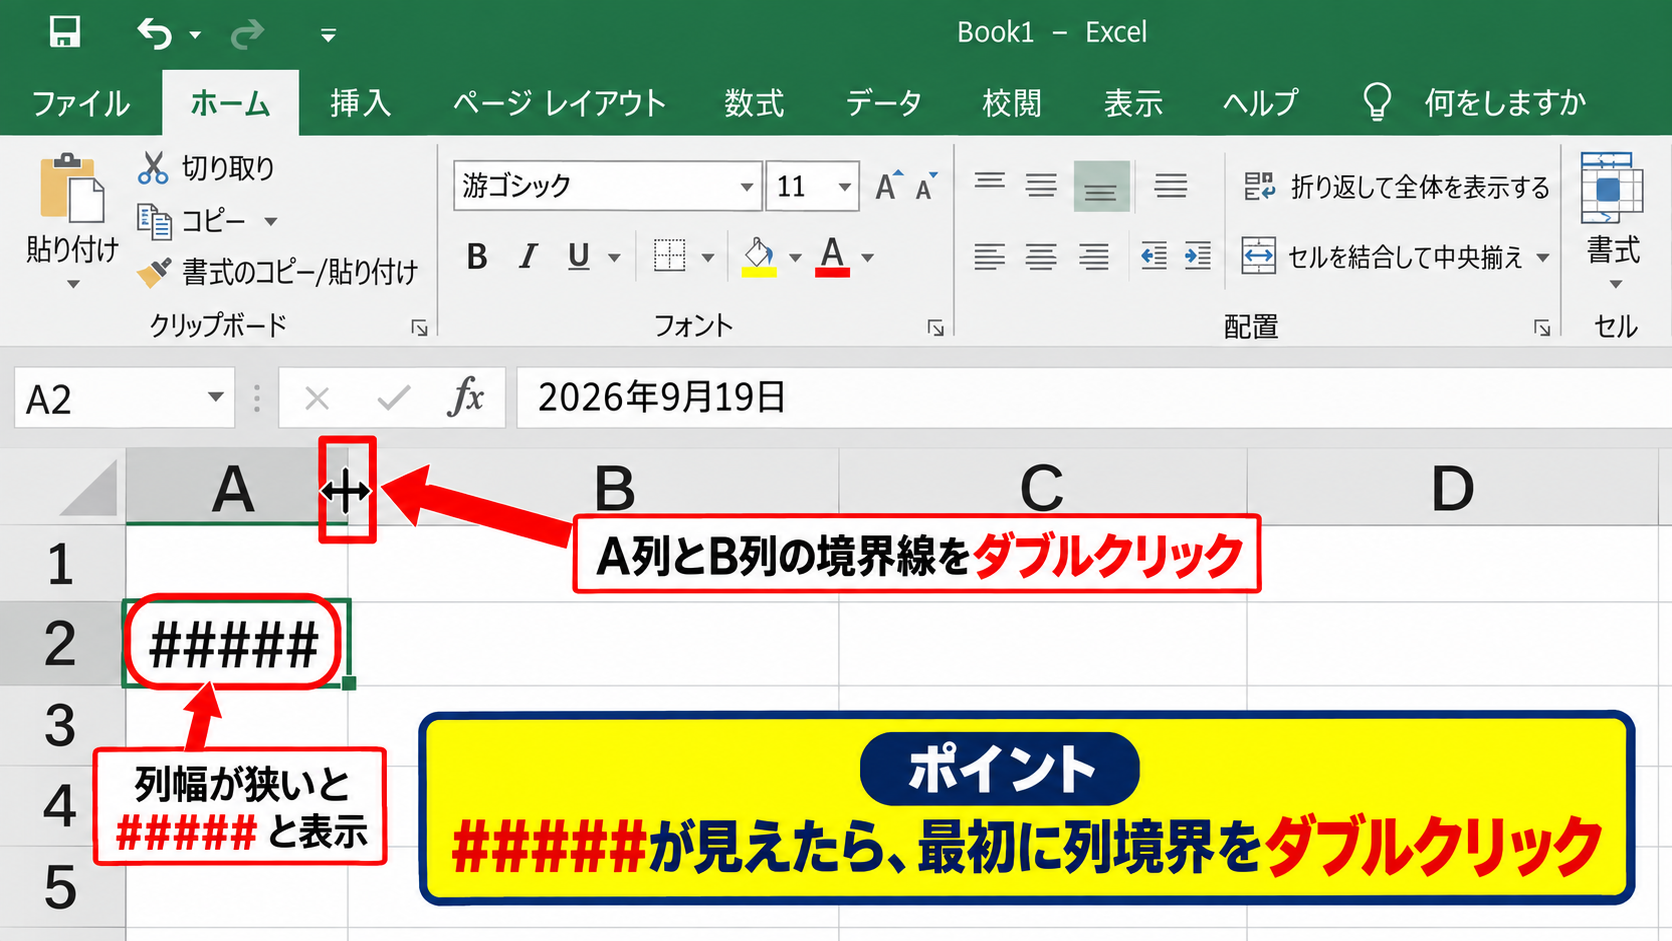Switch to the ホーム tab
The image size is (1672, 941).
pos(230,103)
